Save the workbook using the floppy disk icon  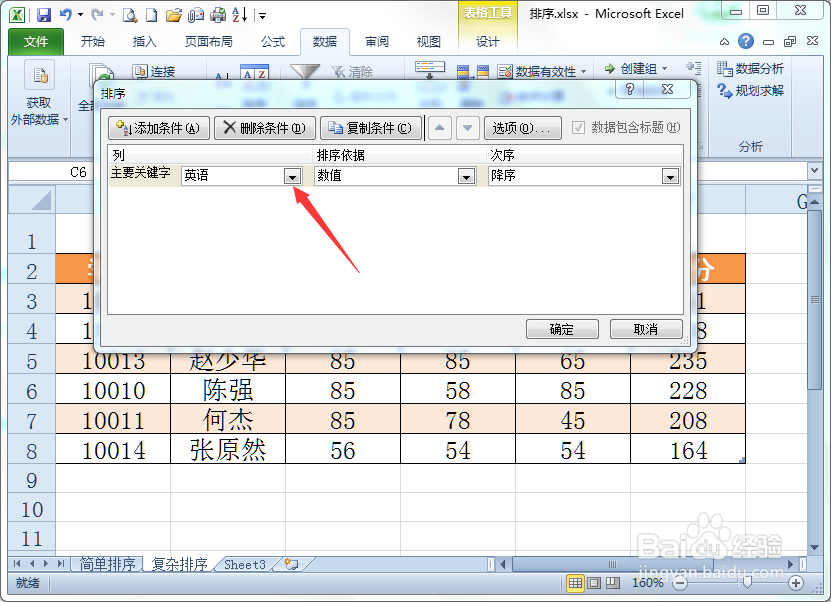click(44, 14)
